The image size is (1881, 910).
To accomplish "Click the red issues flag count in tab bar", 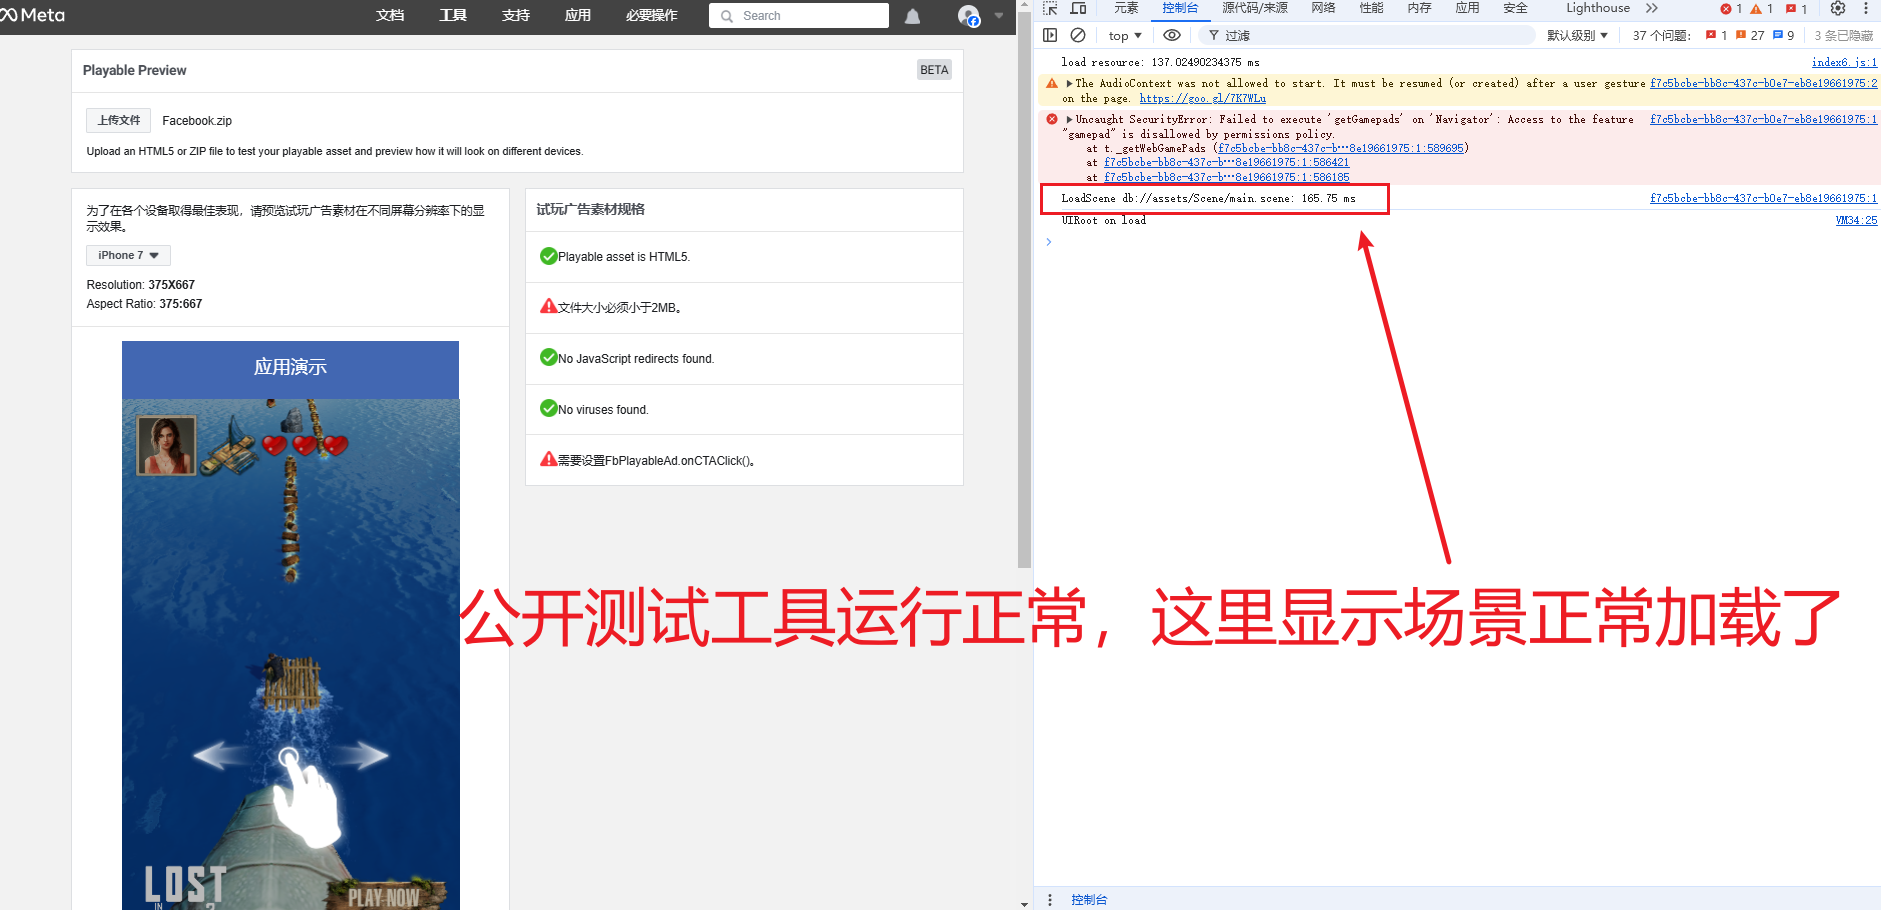I will click(1796, 9).
